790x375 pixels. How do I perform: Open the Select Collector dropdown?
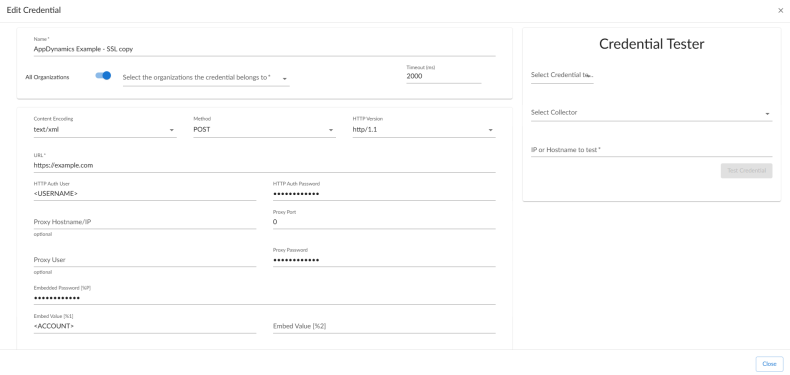point(651,113)
